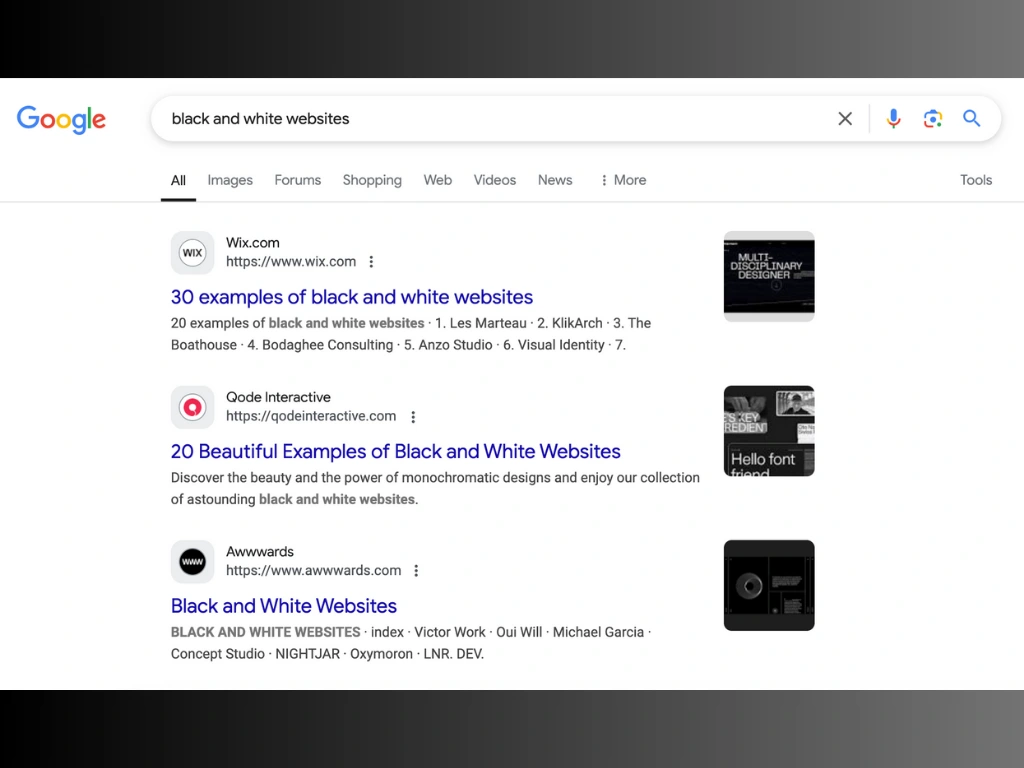Open '30 examples of black and white websites' link
The image size is (1024, 768).
tap(352, 297)
